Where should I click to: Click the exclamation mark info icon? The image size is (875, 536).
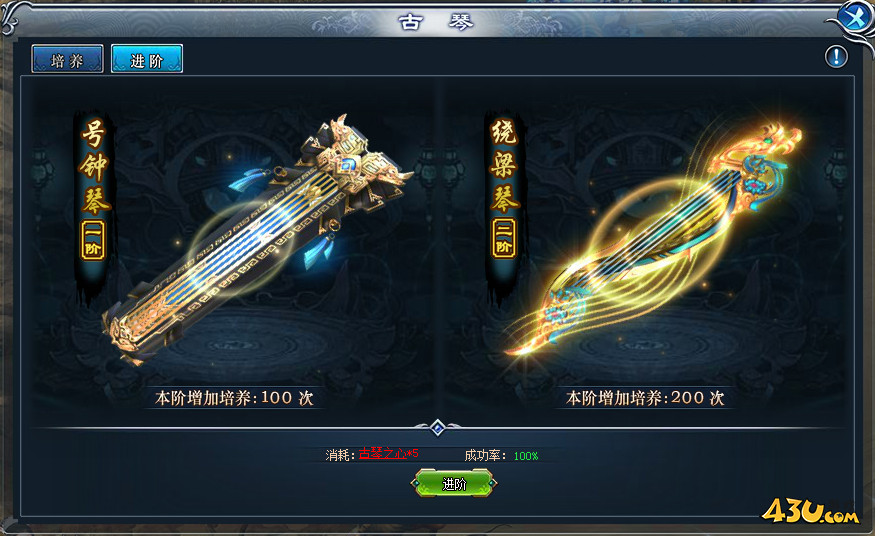pos(836,56)
